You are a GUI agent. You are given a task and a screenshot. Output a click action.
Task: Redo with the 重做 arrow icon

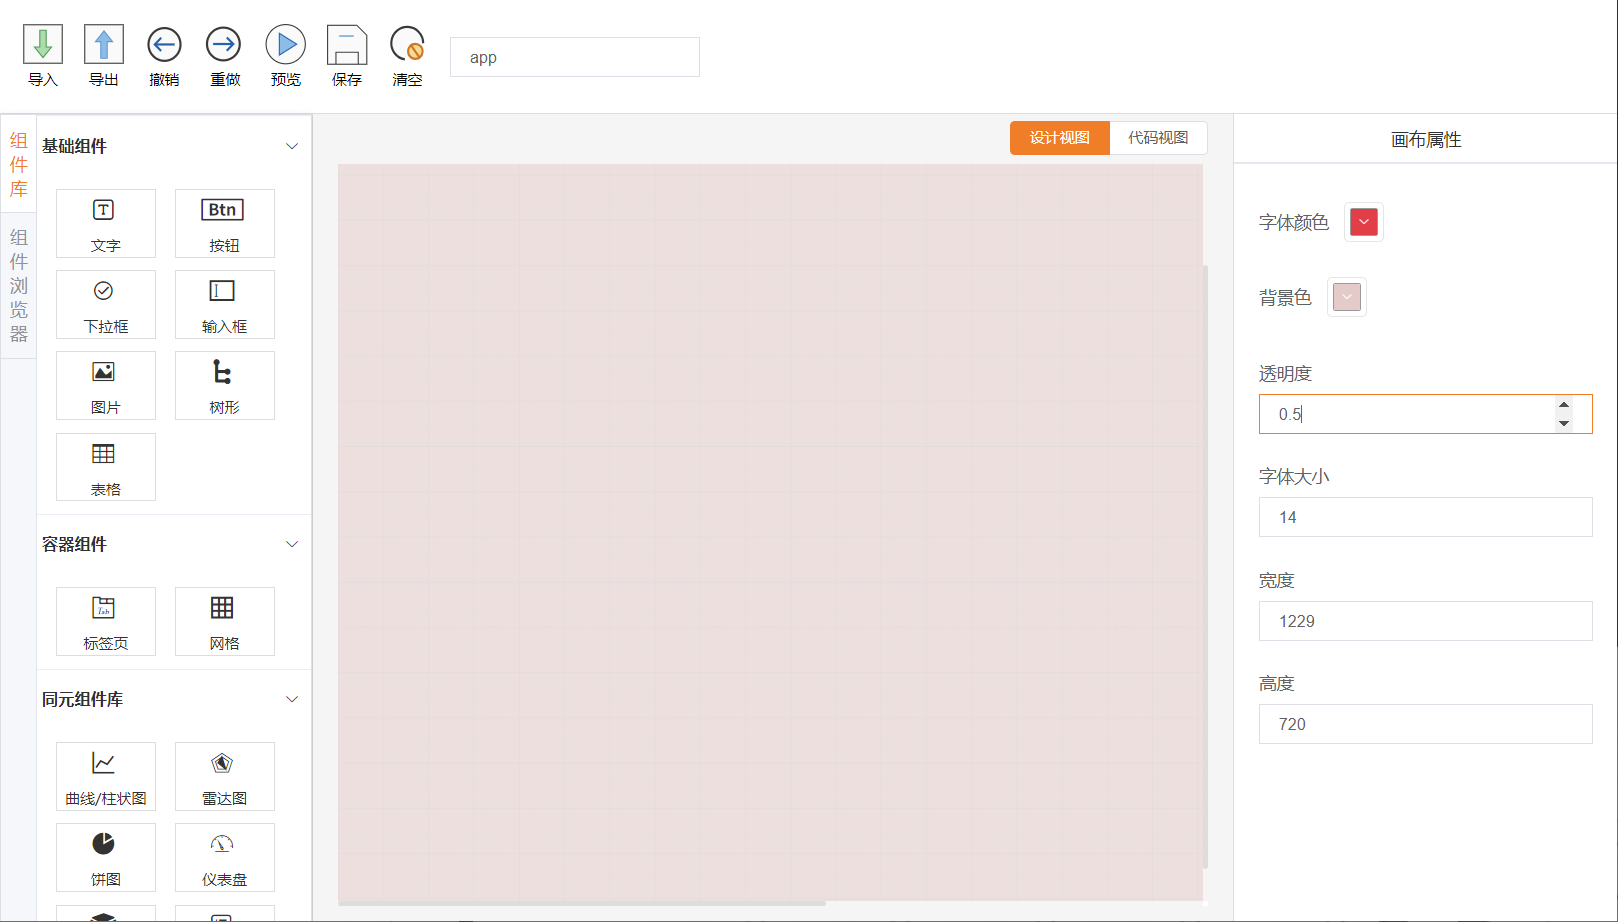(224, 45)
